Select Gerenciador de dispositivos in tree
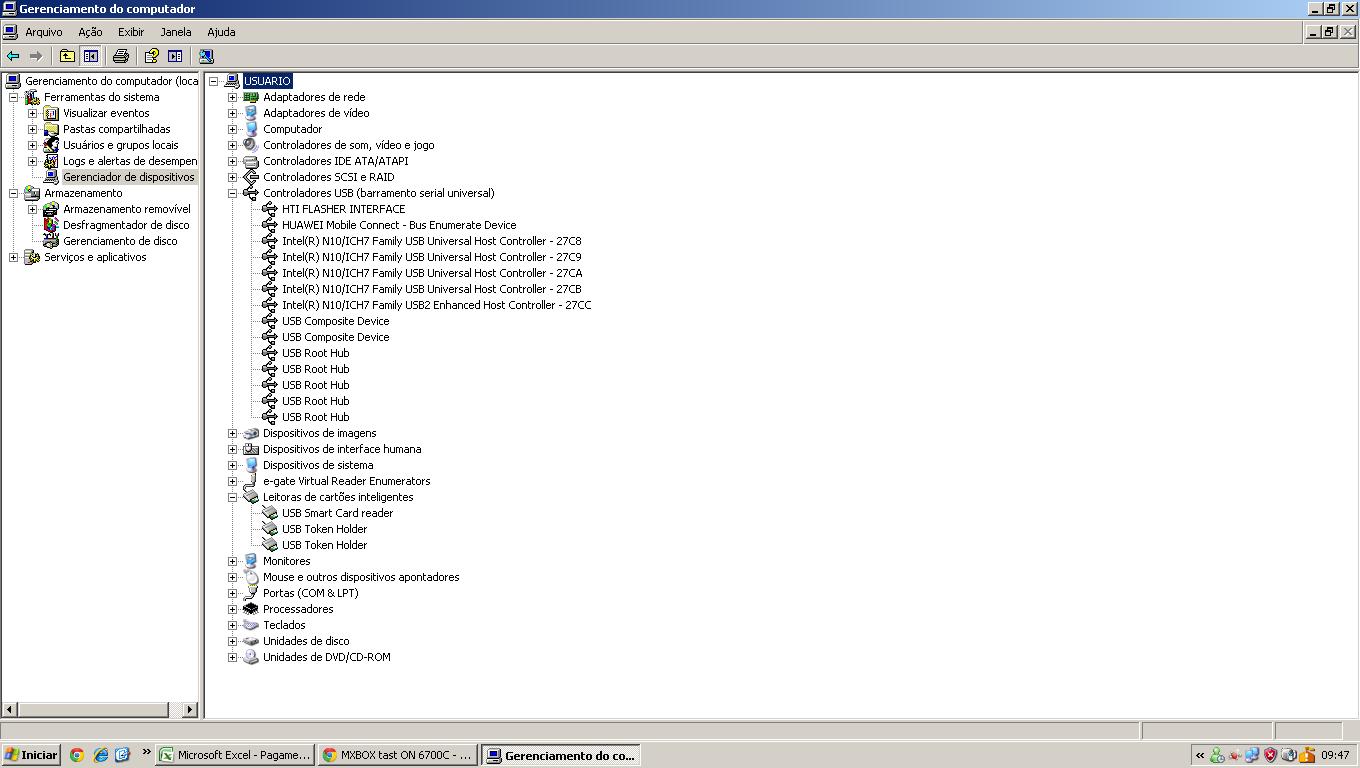Viewport: 1360px width, 768px height. point(128,177)
